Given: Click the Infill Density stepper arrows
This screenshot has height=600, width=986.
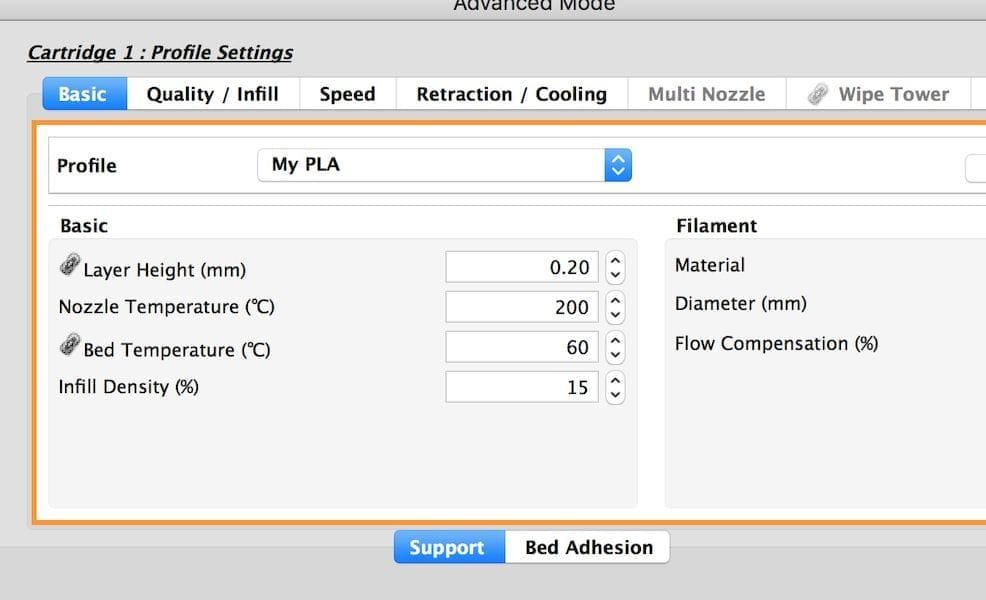Looking at the screenshot, I should pos(616,387).
